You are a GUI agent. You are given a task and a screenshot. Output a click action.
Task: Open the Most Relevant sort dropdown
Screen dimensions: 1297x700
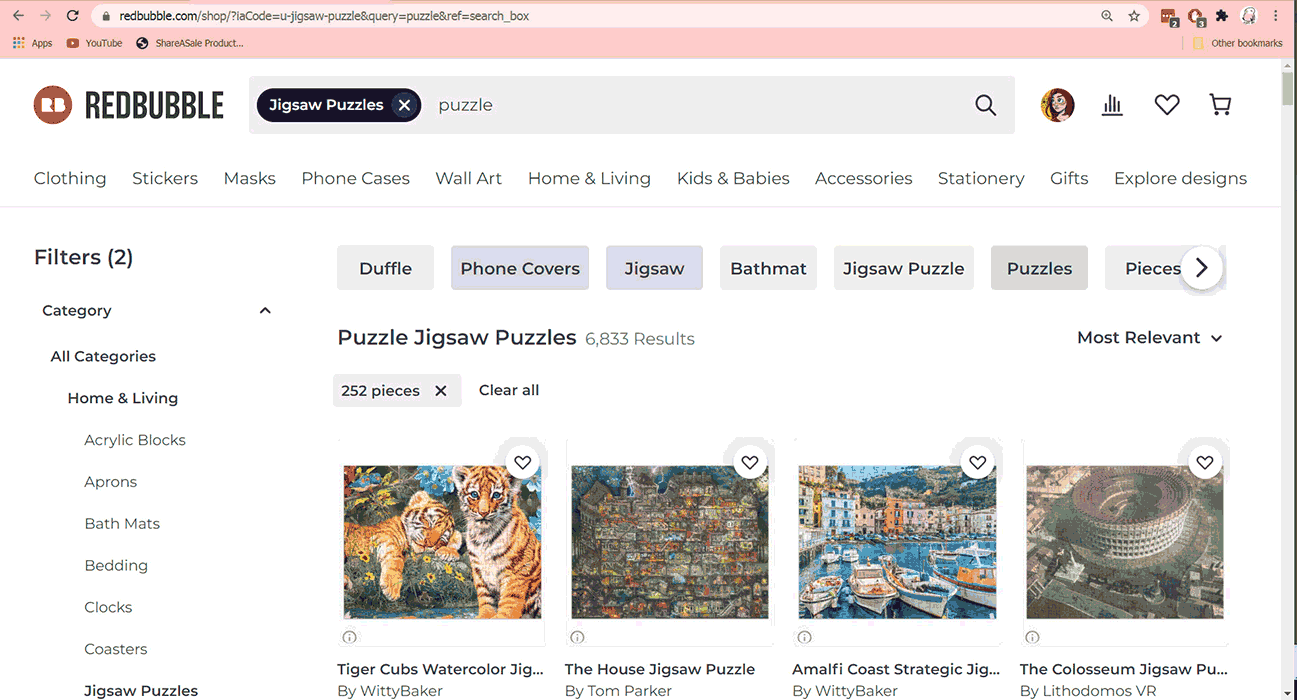click(1150, 338)
